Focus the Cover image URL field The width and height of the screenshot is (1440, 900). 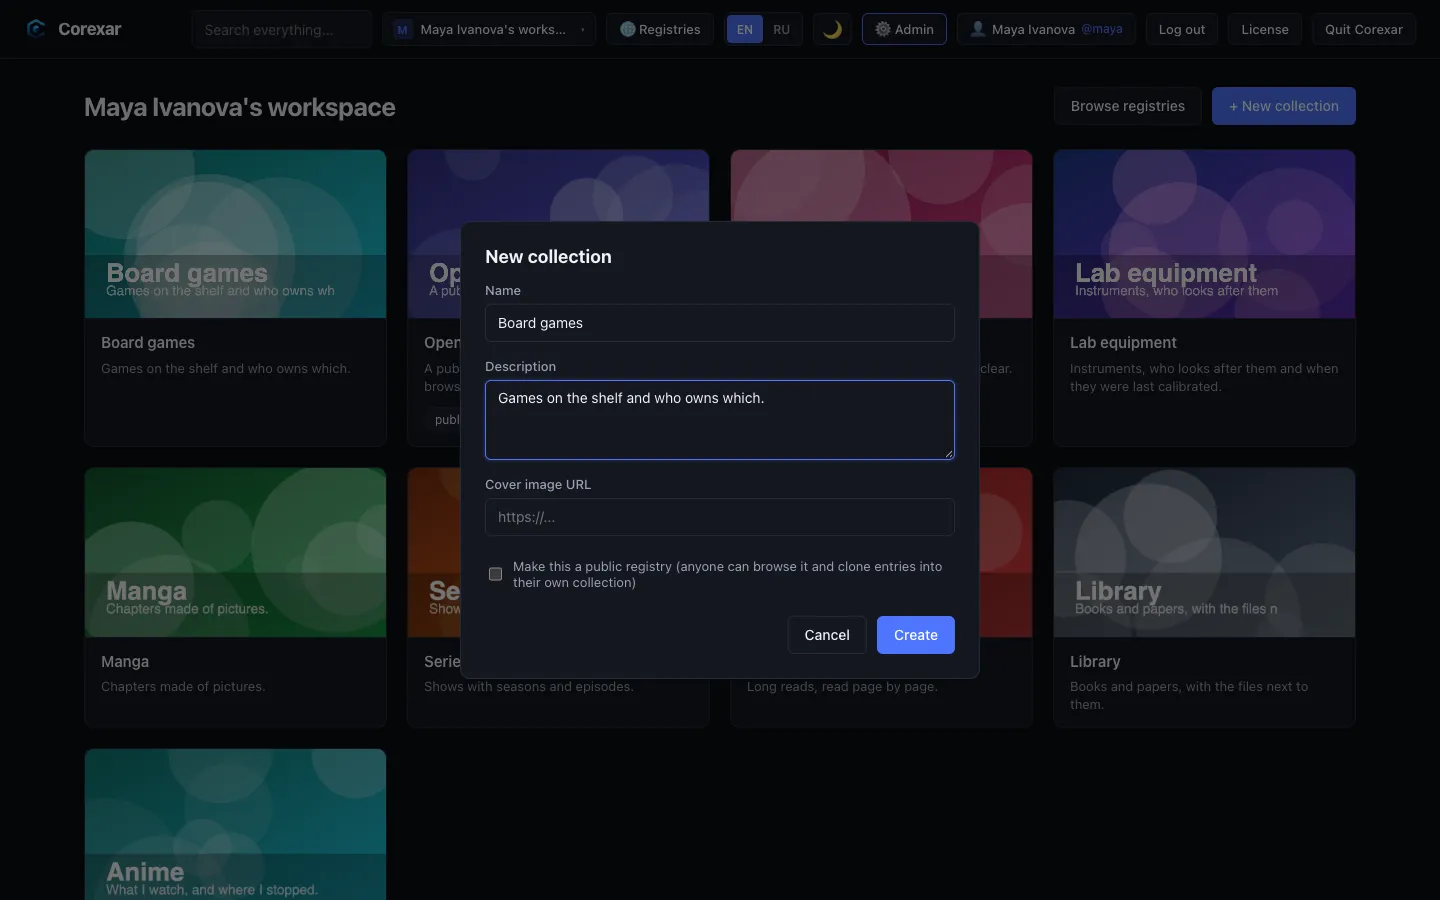720,517
